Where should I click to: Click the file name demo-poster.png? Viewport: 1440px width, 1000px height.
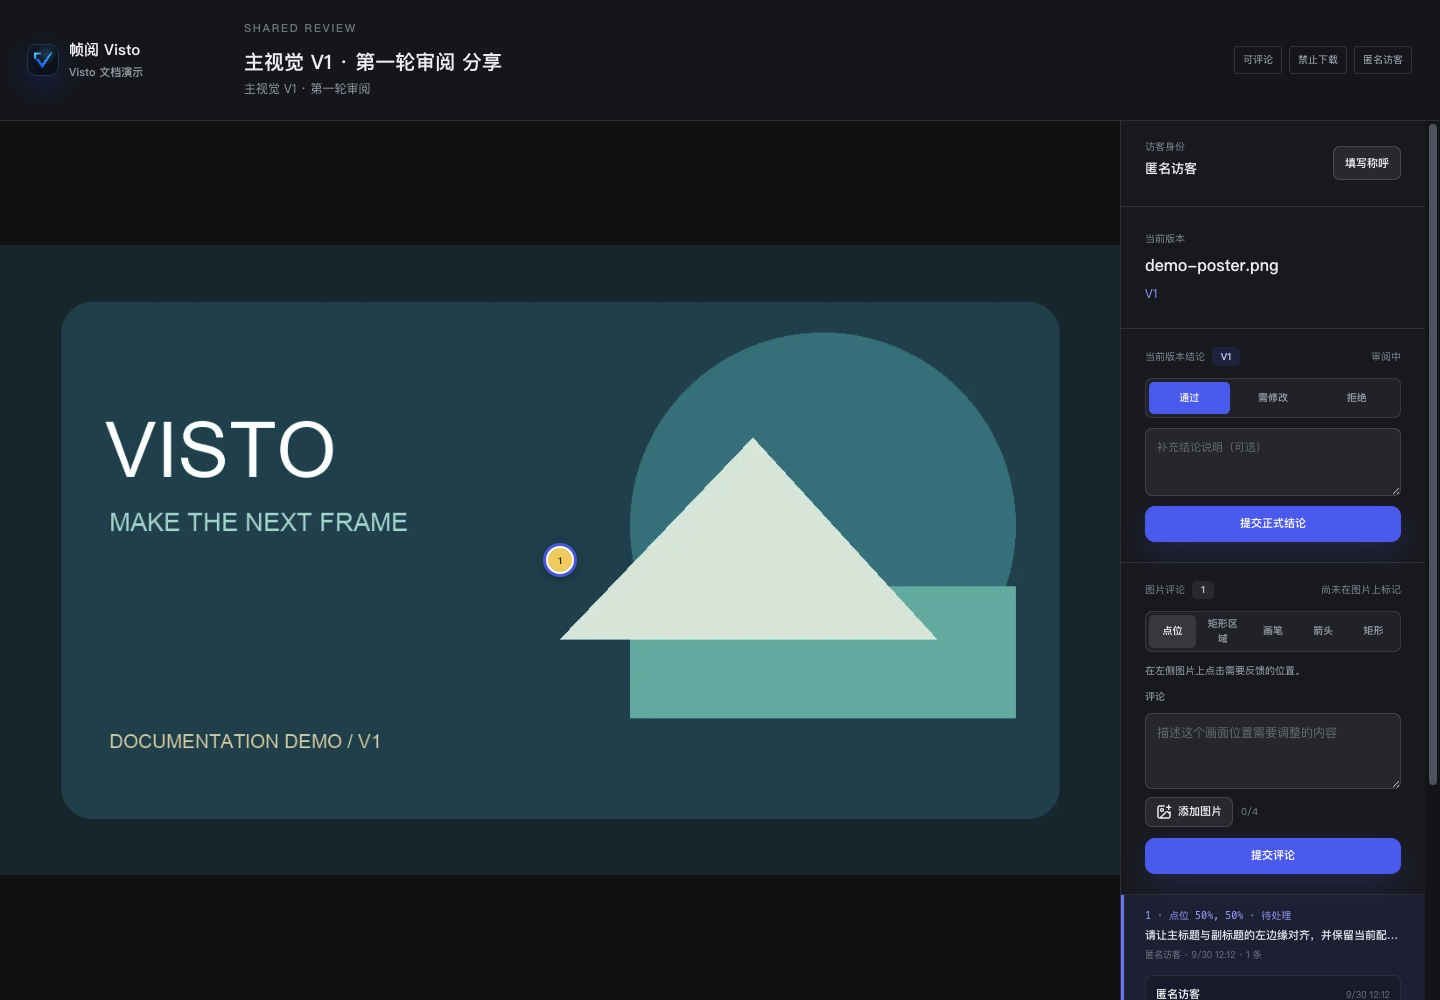pos(1212,266)
